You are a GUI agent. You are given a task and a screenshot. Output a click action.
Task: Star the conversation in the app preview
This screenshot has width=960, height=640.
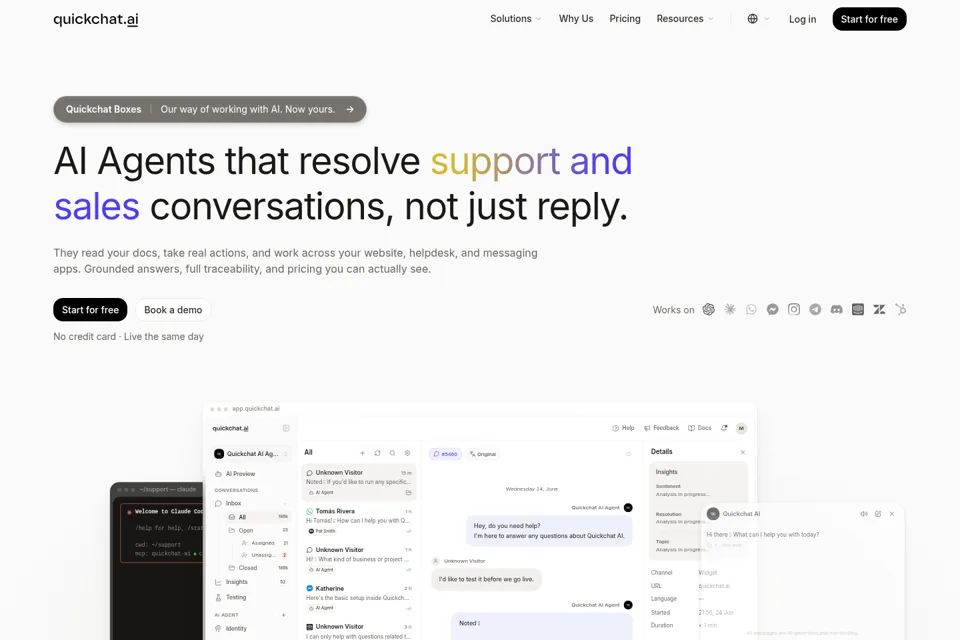point(628,454)
